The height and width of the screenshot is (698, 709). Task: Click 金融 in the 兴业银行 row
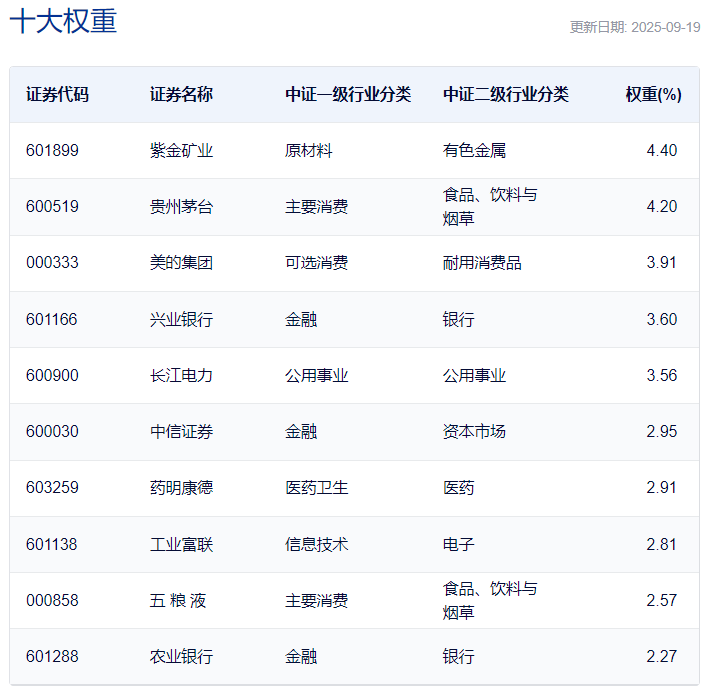tap(301, 320)
